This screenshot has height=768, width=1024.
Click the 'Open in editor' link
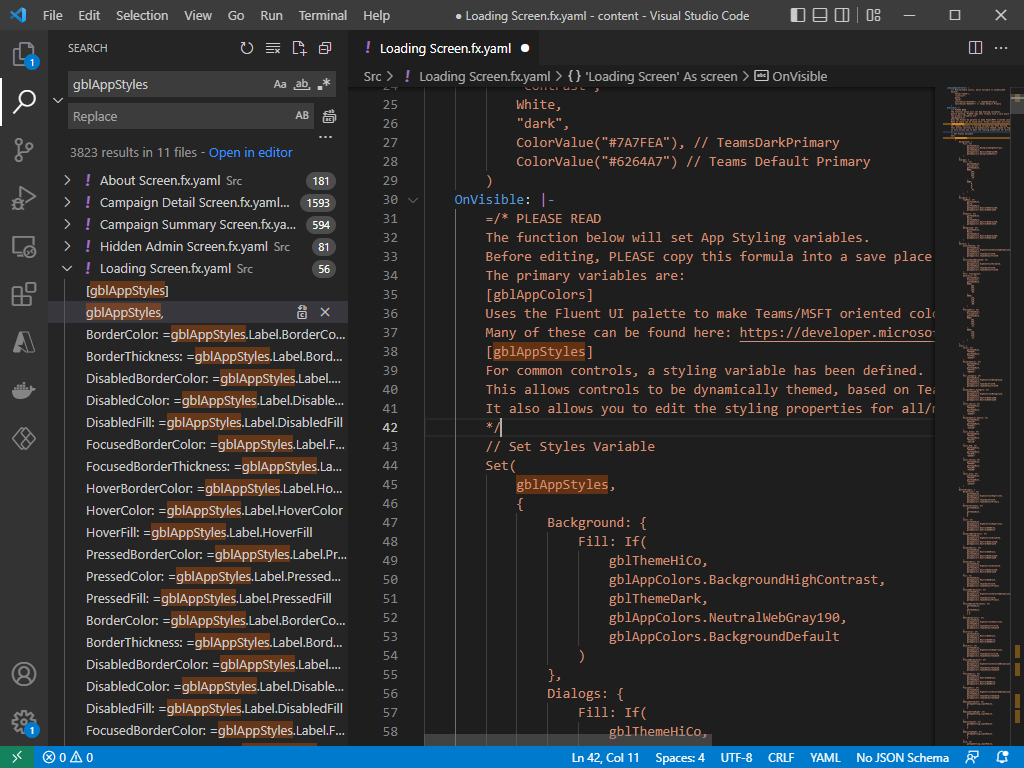[x=250, y=153]
